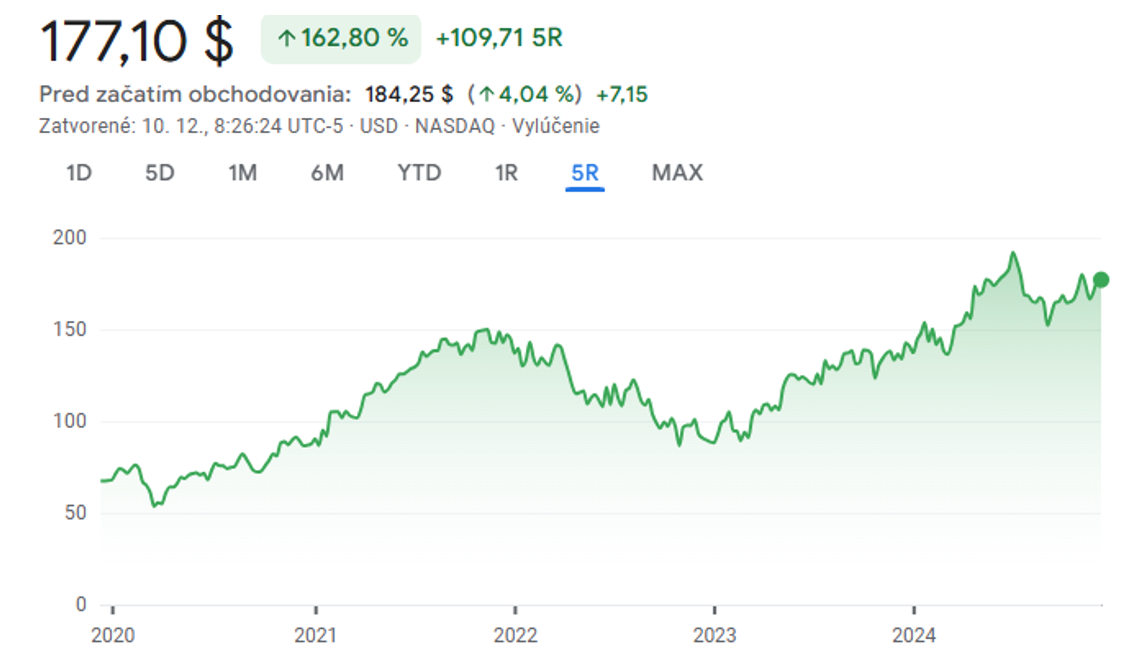Select the 1D time range tab
1142x670 pixels.
pyautogui.click(x=79, y=173)
